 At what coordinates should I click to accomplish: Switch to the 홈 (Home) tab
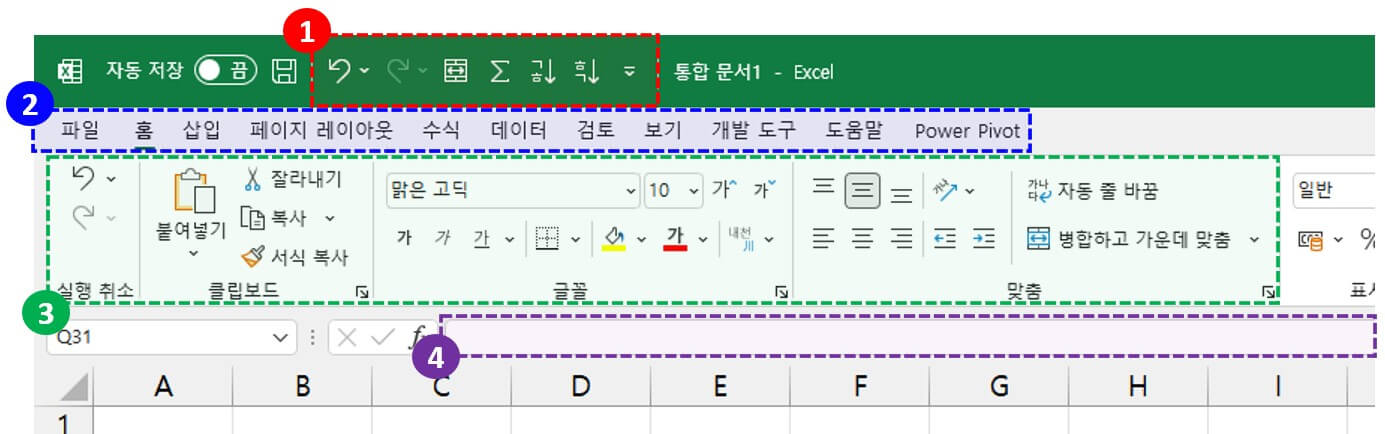[x=144, y=130]
